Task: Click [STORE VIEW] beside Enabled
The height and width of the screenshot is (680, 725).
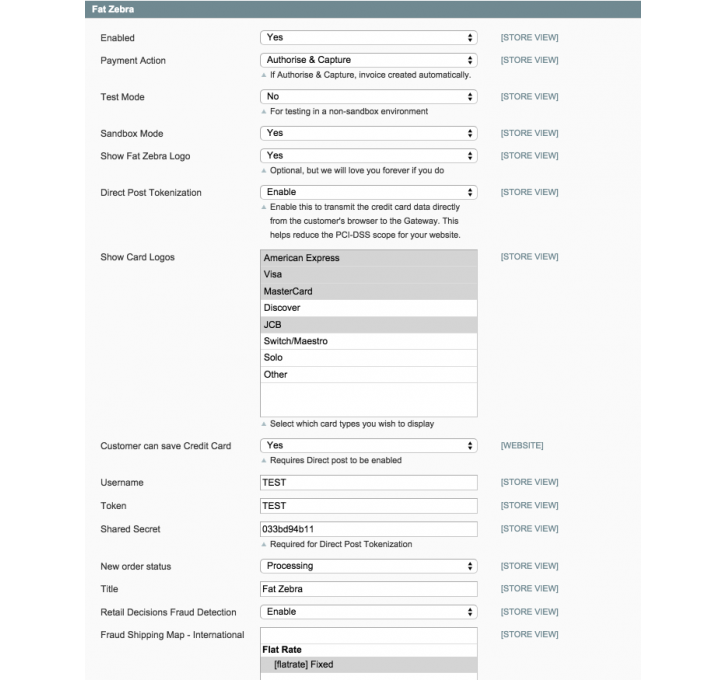Action: point(529,37)
